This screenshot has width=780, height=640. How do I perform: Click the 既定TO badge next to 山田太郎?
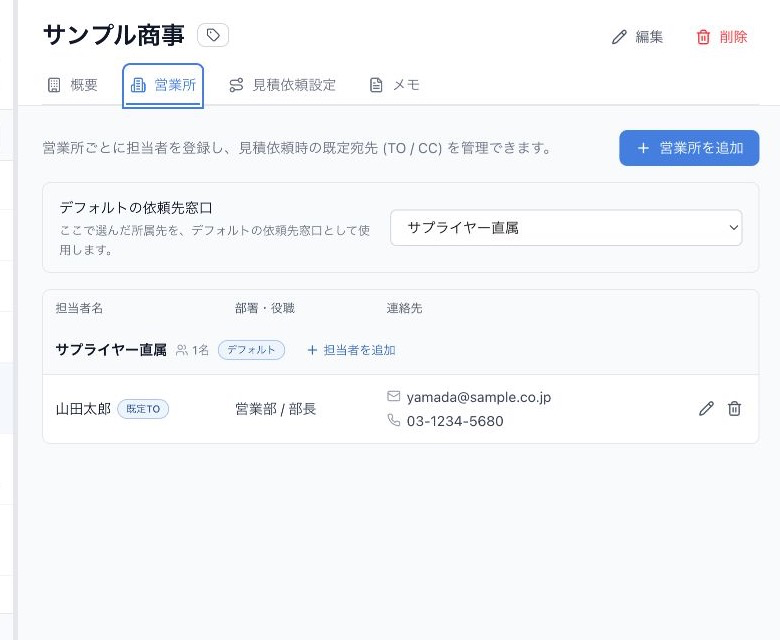(x=143, y=409)
